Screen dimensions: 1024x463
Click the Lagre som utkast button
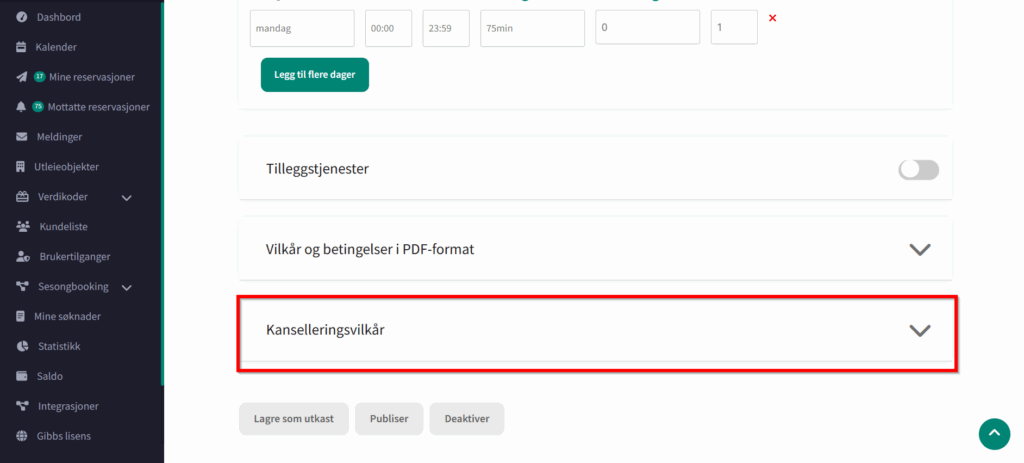(293, 419)
